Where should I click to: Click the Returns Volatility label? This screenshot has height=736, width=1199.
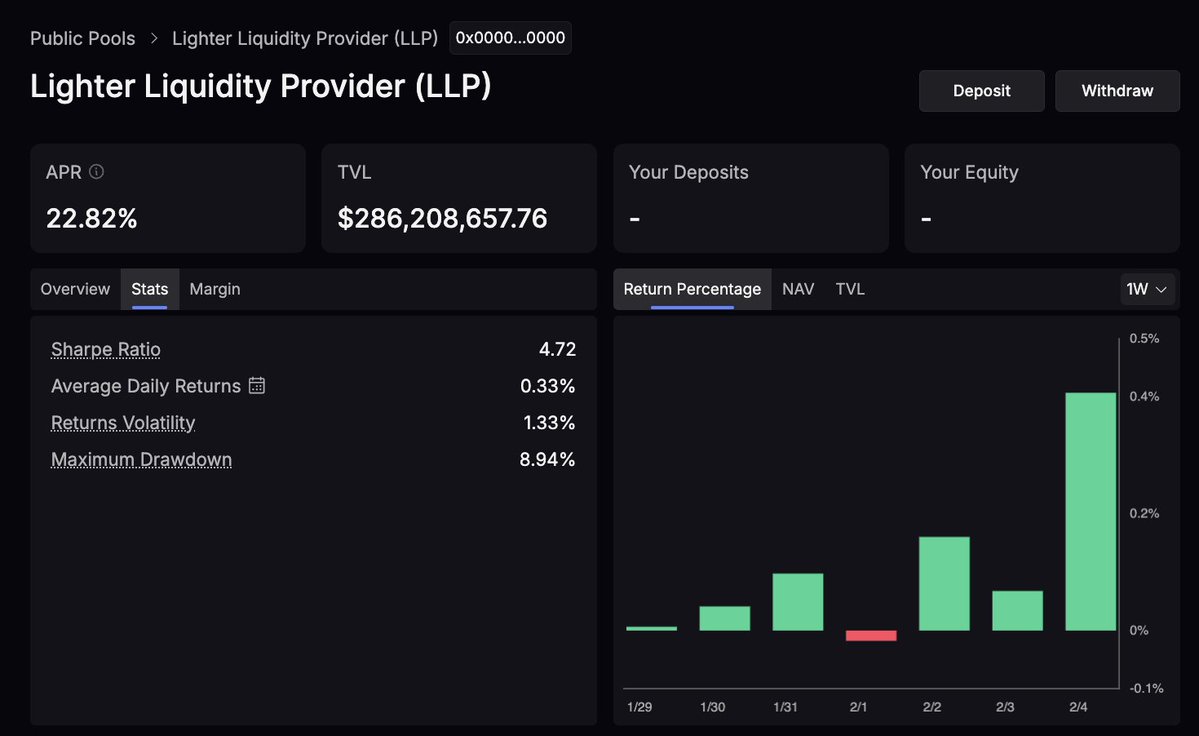pyautogui.click(x=123, y=423)
